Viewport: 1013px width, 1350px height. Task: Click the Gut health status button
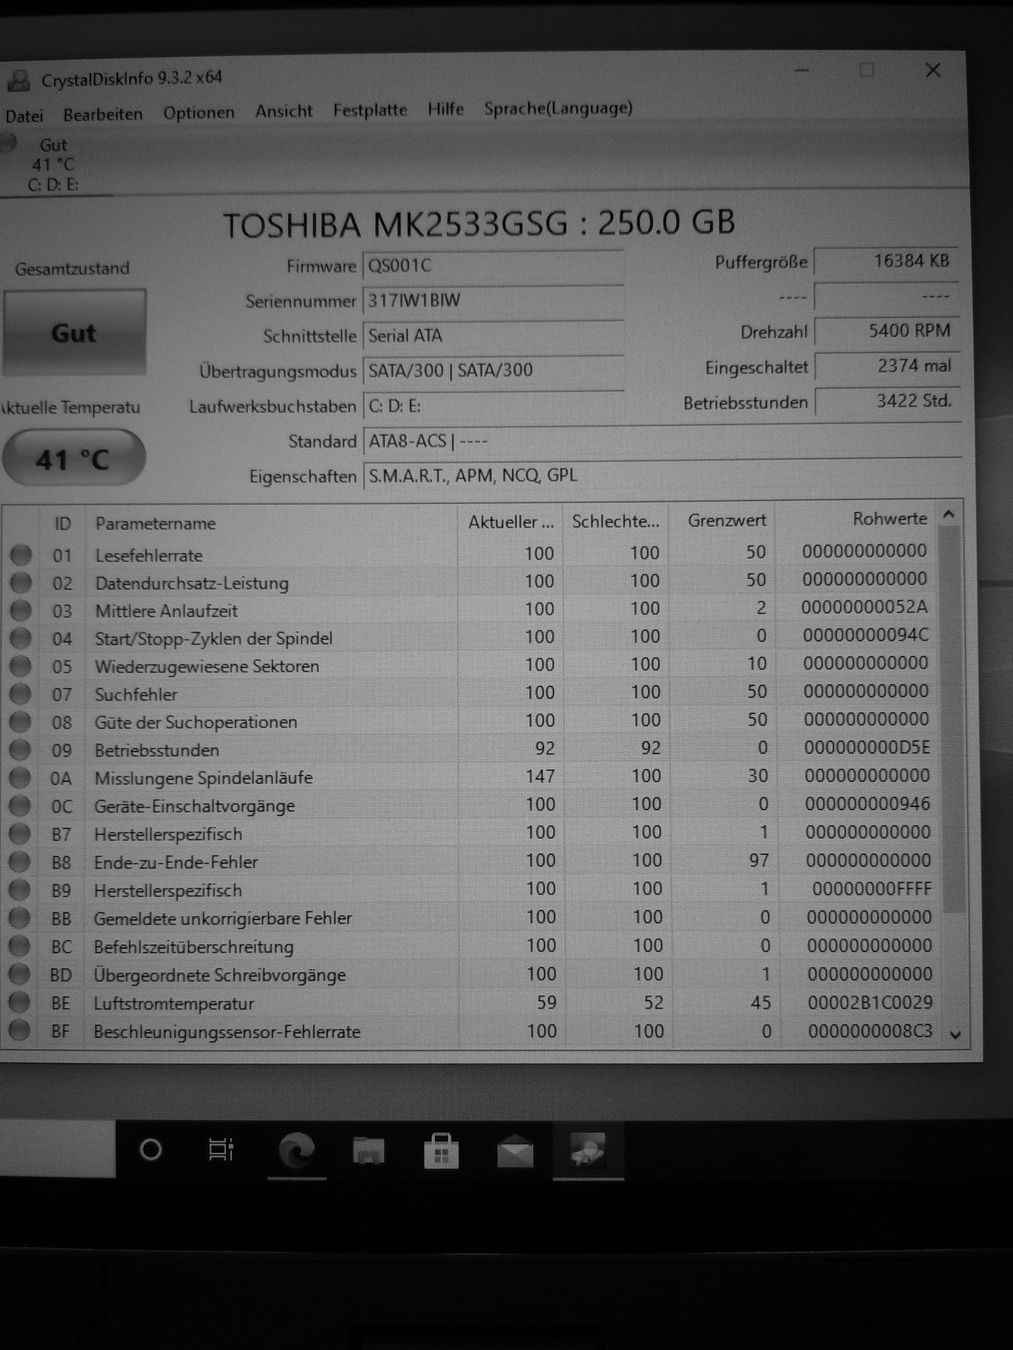[x=75, y=333]
